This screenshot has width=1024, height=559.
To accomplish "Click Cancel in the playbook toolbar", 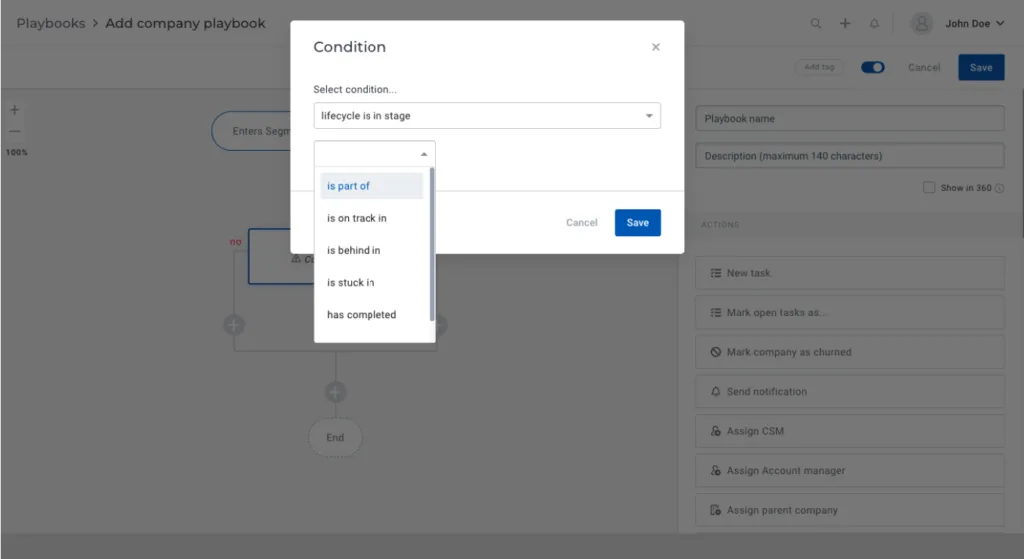I will click(x=924, y=67).
